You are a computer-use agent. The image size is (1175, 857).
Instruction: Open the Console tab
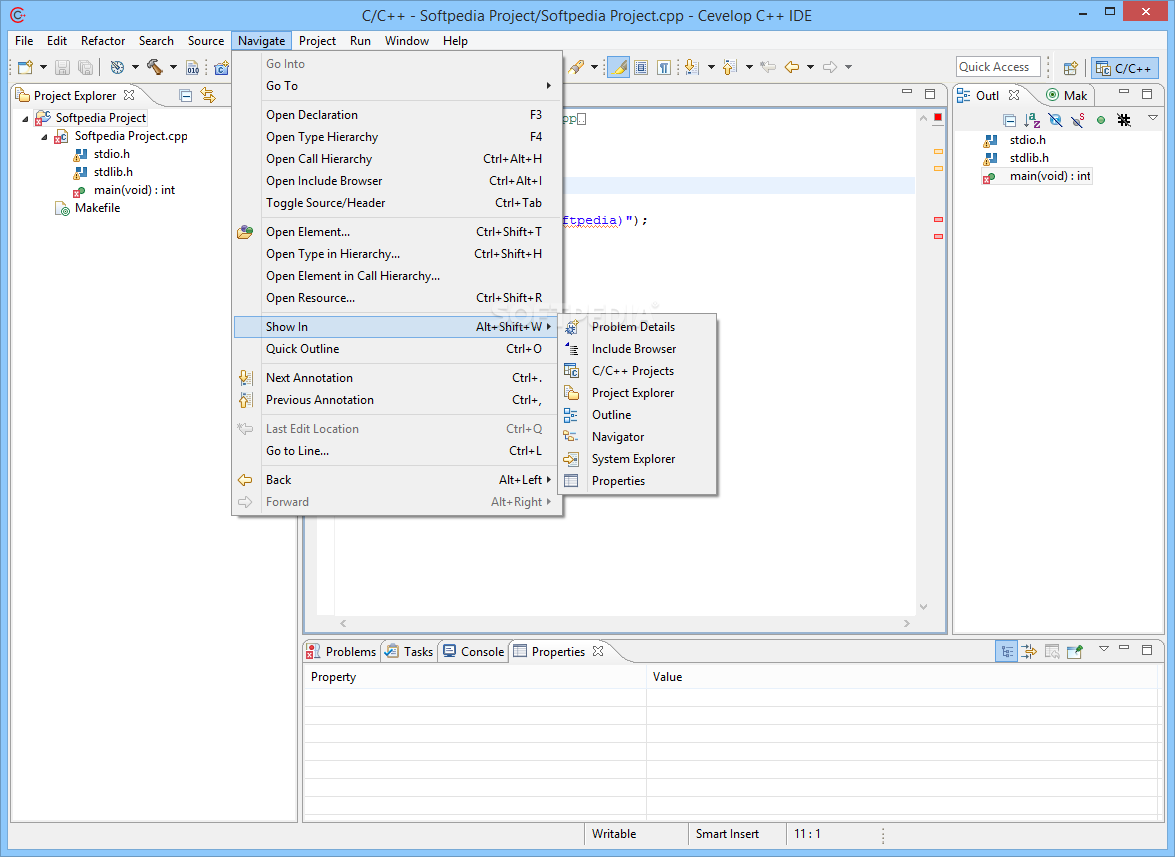point(474,652)
